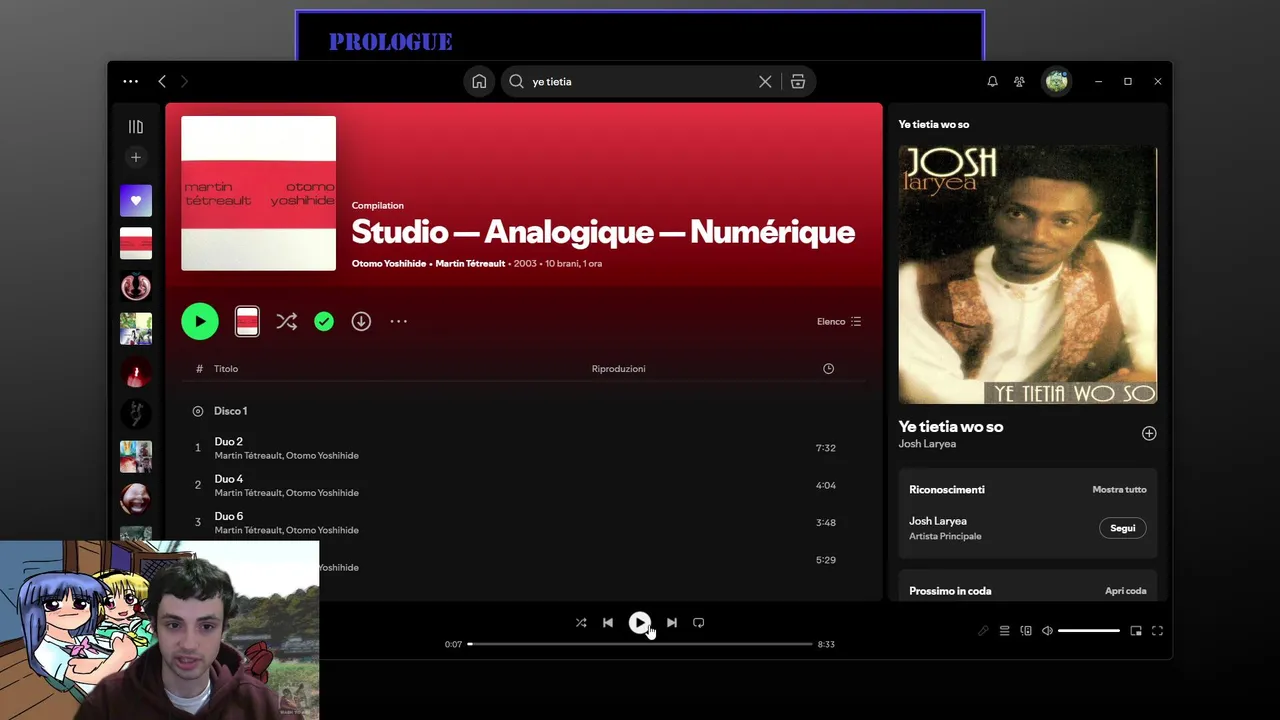The height and width of the screenshot is (720, 1280).
Task: Play track Duo 4 in the list
Action: pyautogui.click(x=229, y=479)
